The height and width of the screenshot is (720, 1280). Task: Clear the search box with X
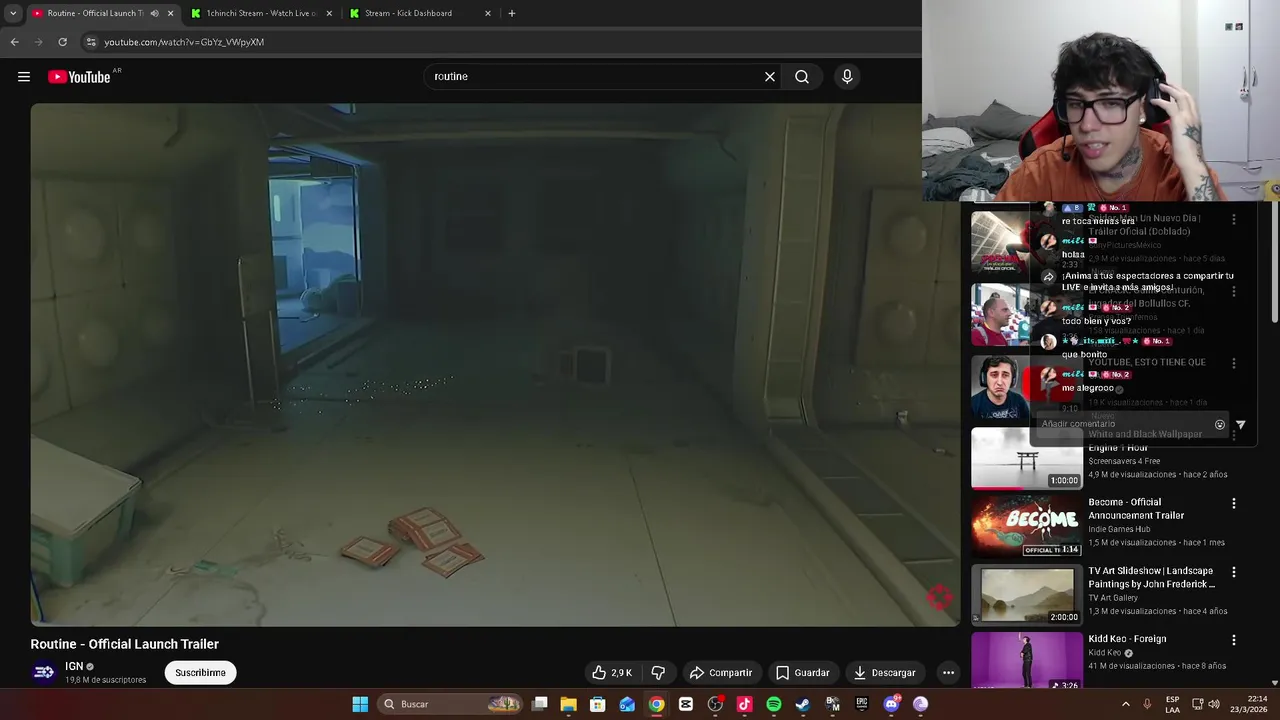click(770, 76)
